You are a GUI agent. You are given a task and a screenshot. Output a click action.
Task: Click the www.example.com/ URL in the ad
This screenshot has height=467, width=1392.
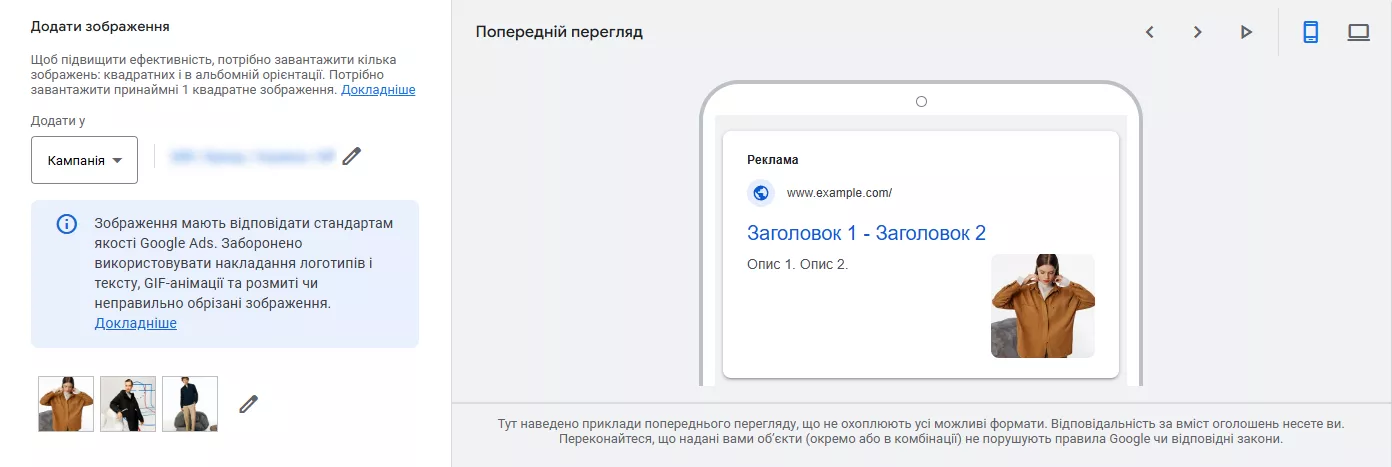pos(839,193)
